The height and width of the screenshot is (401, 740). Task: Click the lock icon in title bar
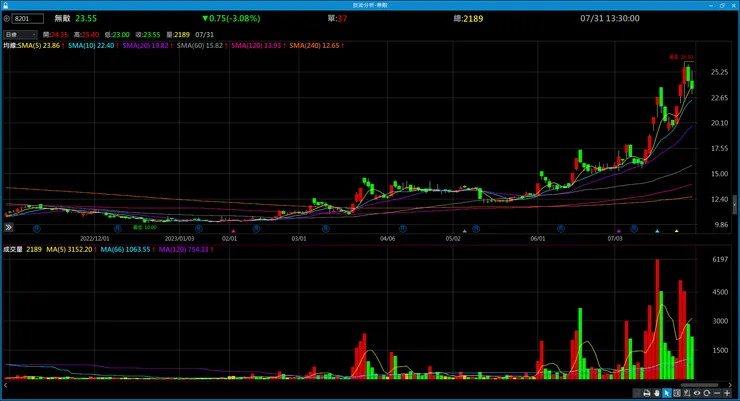pyautogui.click(x=6, y=5)
